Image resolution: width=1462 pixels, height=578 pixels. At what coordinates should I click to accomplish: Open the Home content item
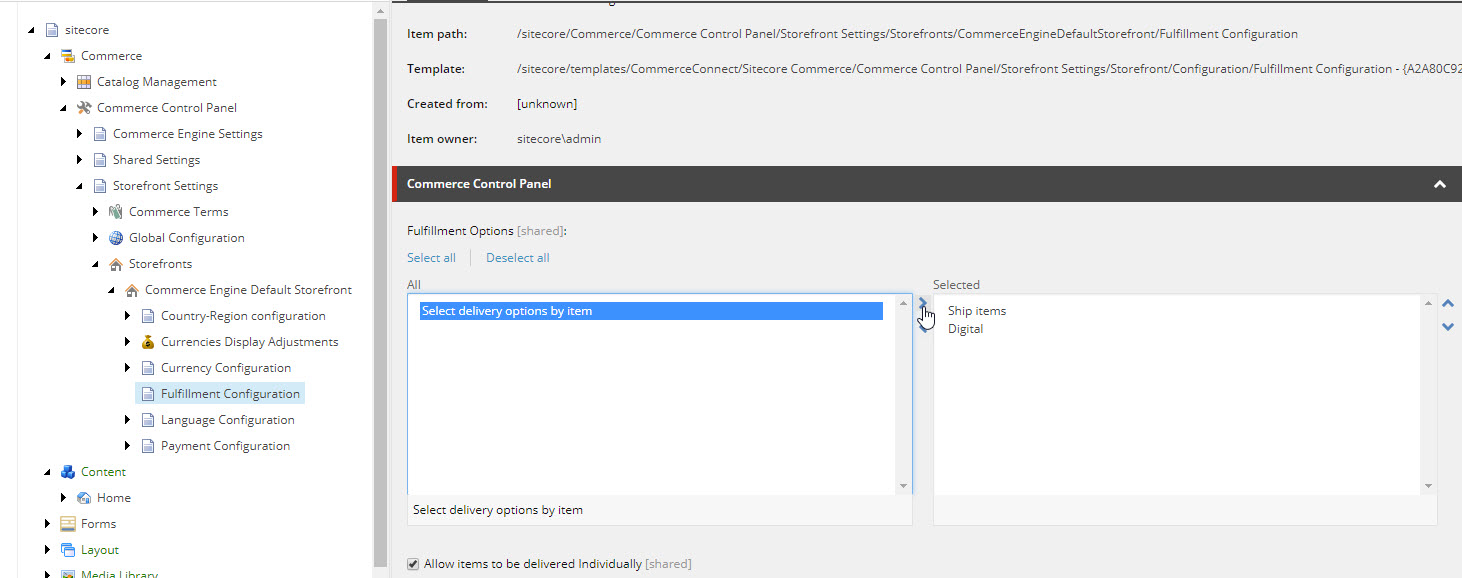click(x=114, y=498)
